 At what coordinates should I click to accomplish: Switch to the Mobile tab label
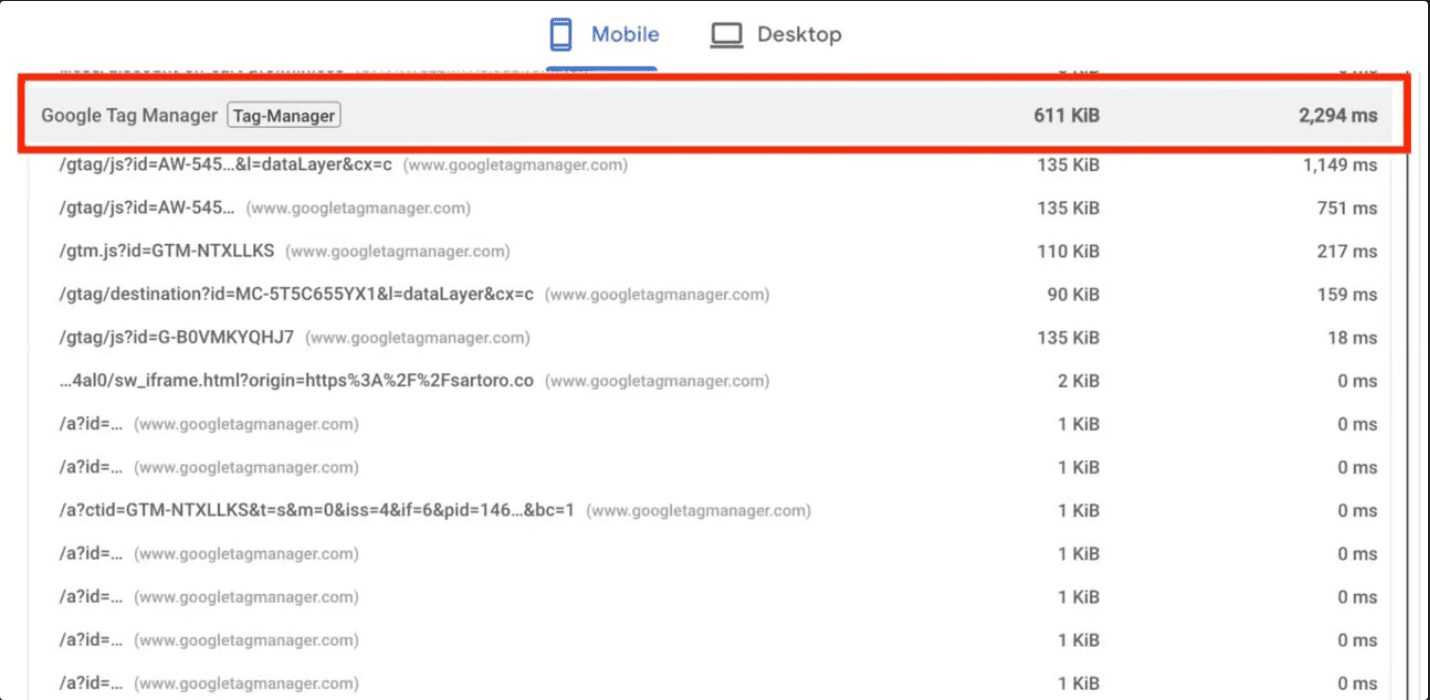pyautogui.click(x=625, y=35)
